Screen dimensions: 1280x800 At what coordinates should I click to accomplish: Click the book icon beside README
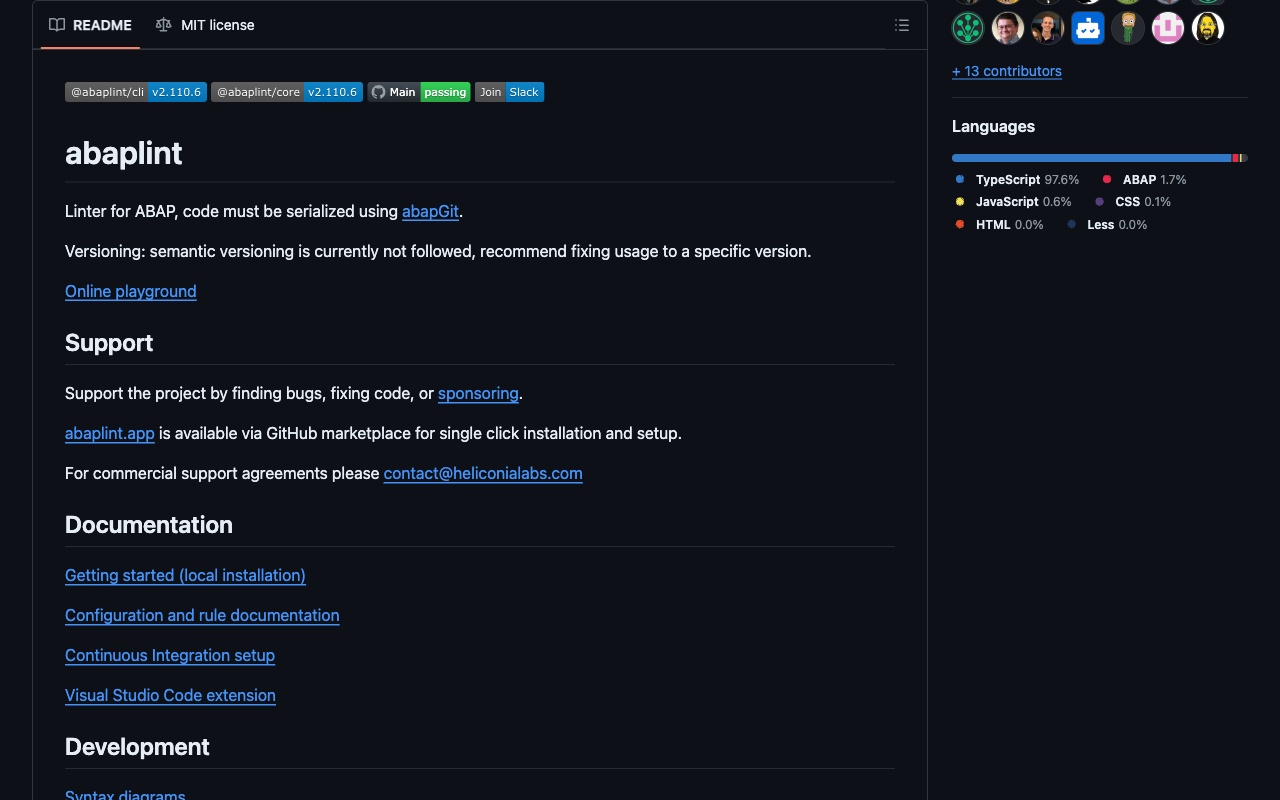tap(57, 25)
